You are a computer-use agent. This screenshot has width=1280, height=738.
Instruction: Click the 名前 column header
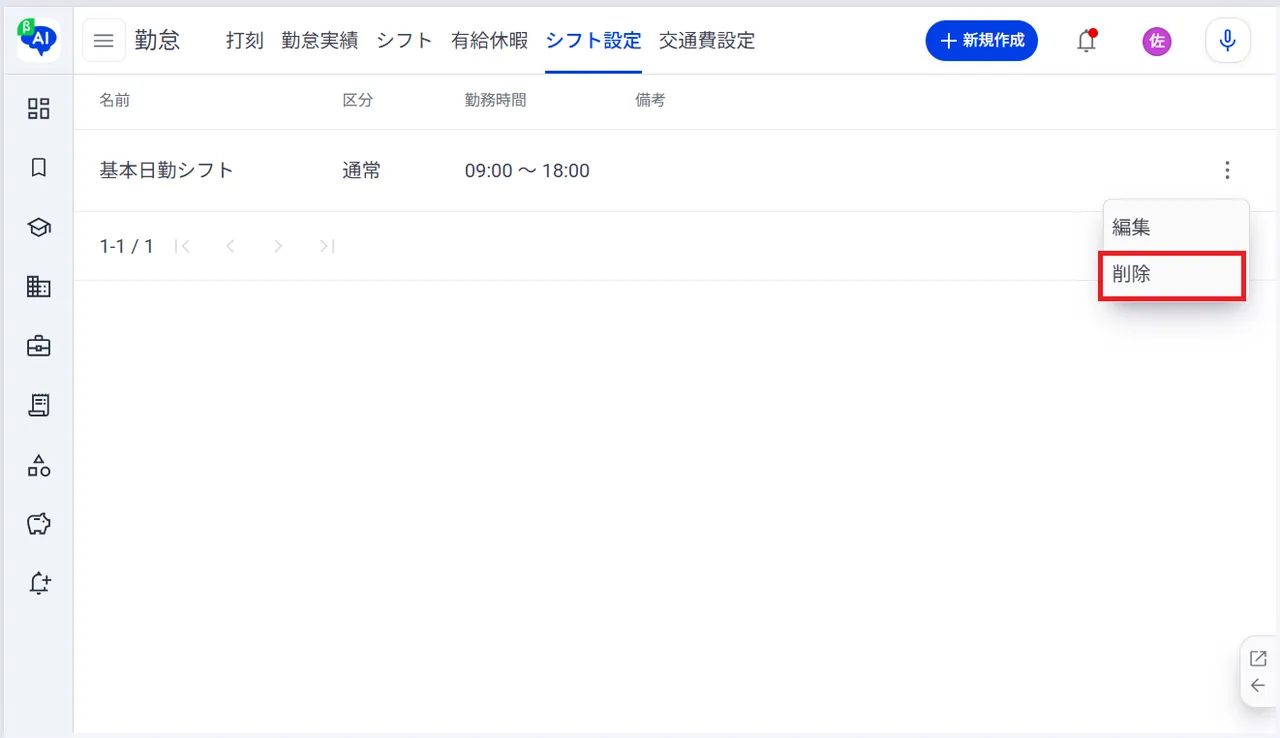[115, 100]
